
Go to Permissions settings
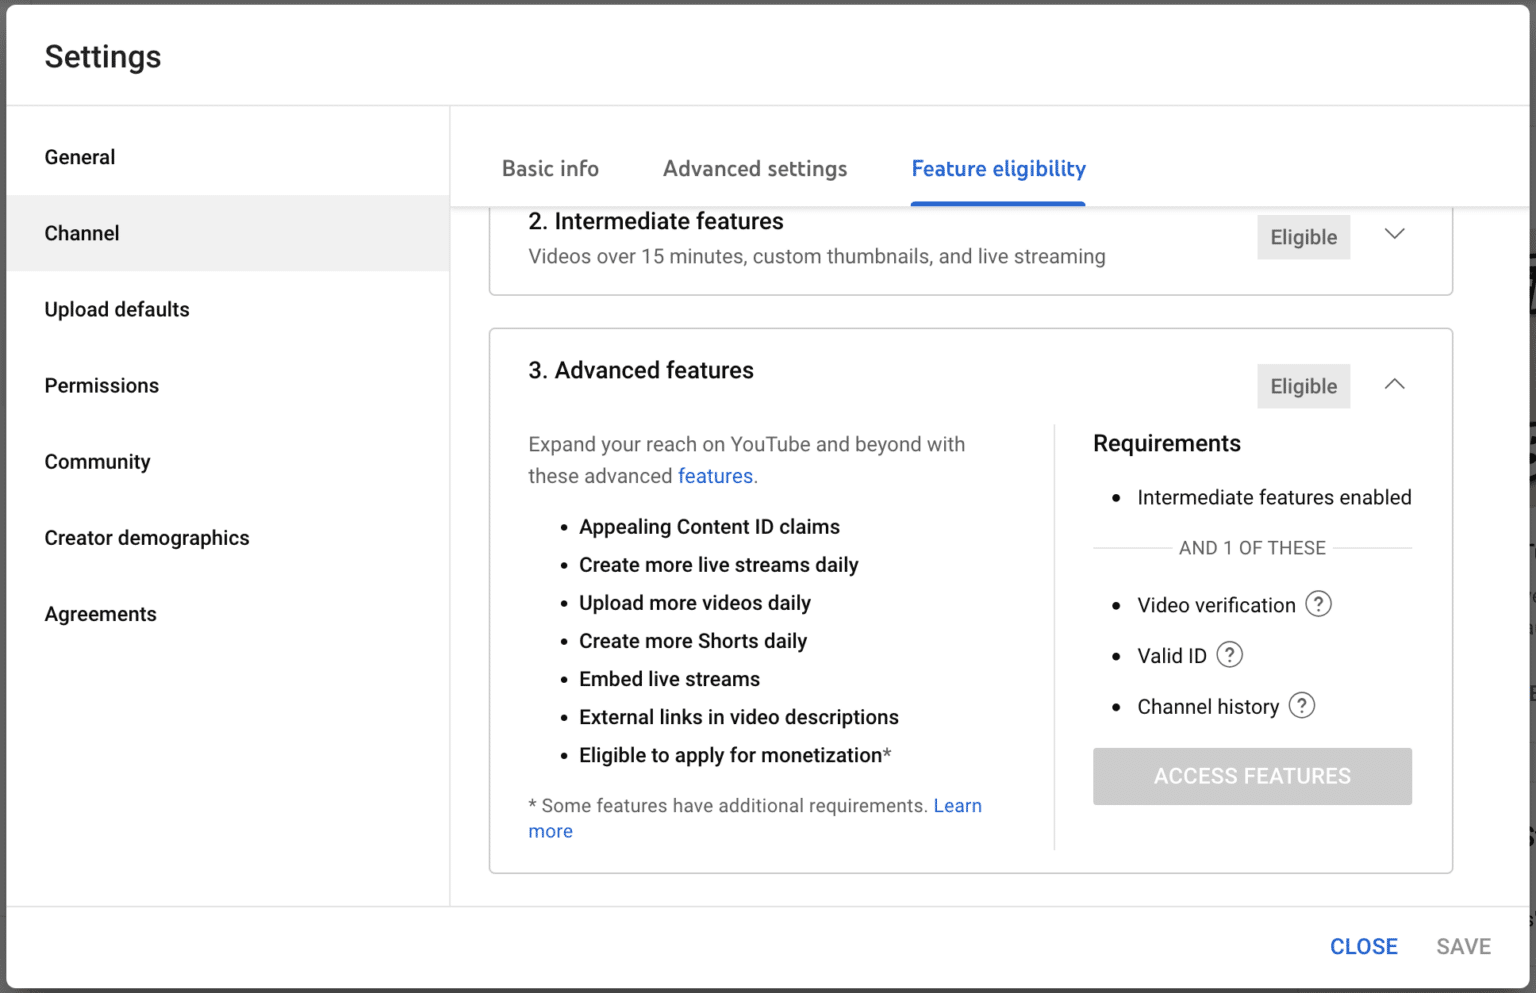click(101, 385)
